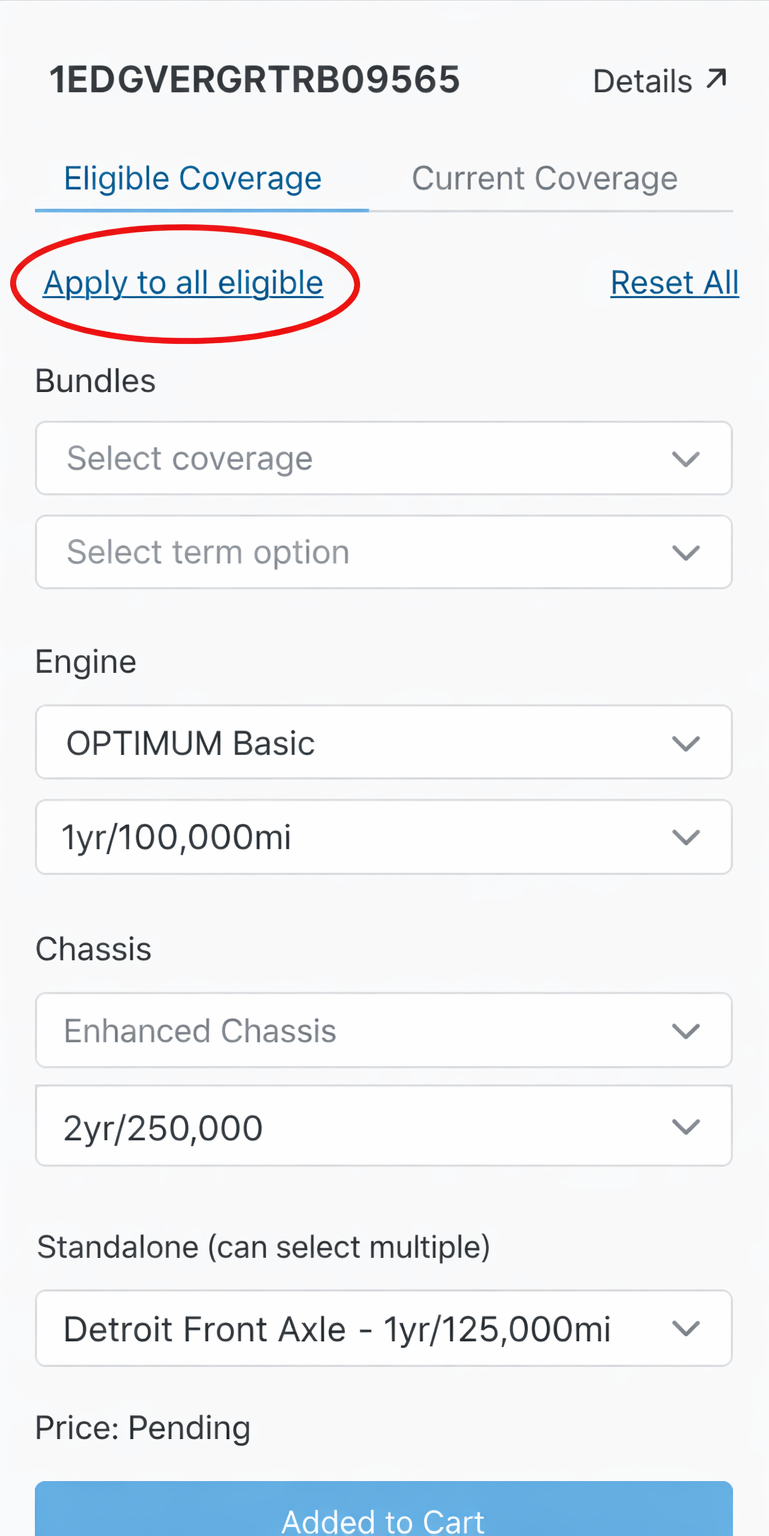
Task: Open the Select coverage dropdown
Action: (x=384, y=458)
